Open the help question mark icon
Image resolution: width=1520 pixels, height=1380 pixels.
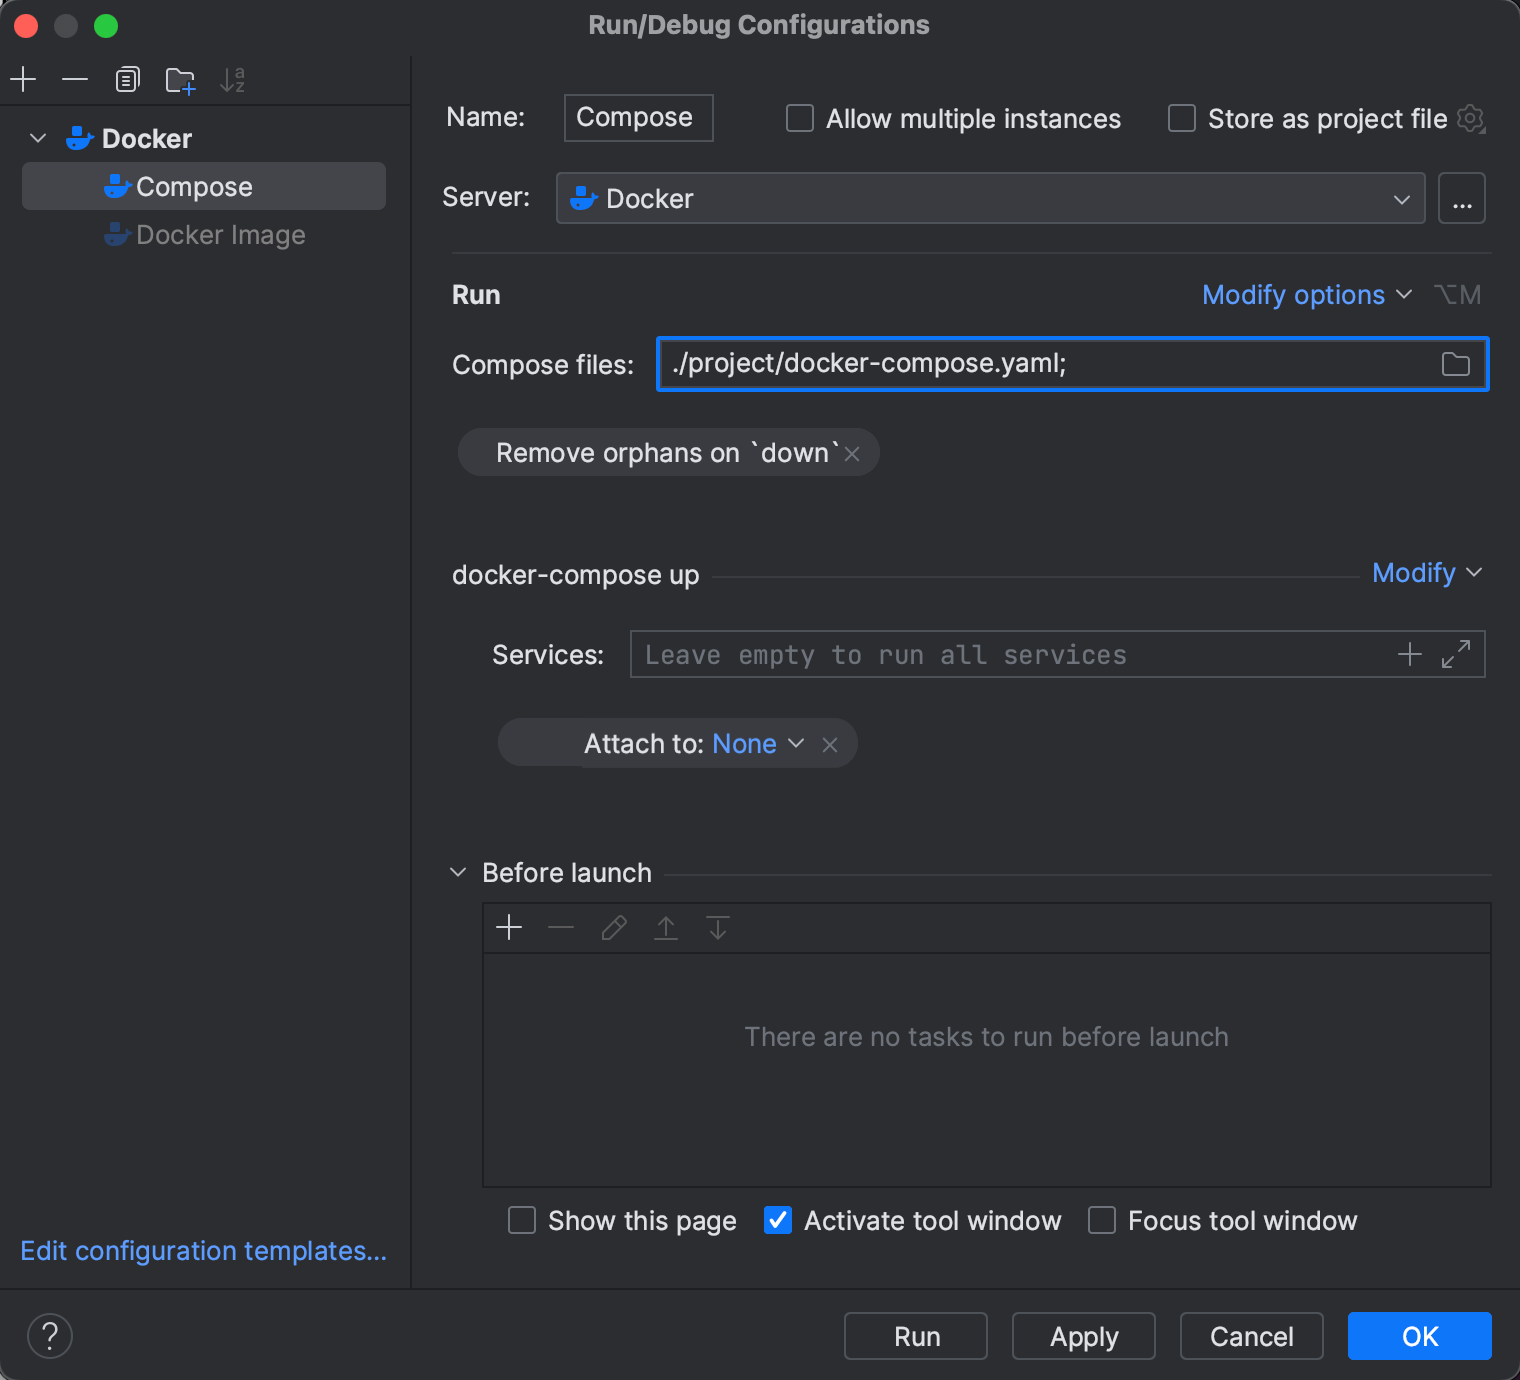pos(49,1335)
